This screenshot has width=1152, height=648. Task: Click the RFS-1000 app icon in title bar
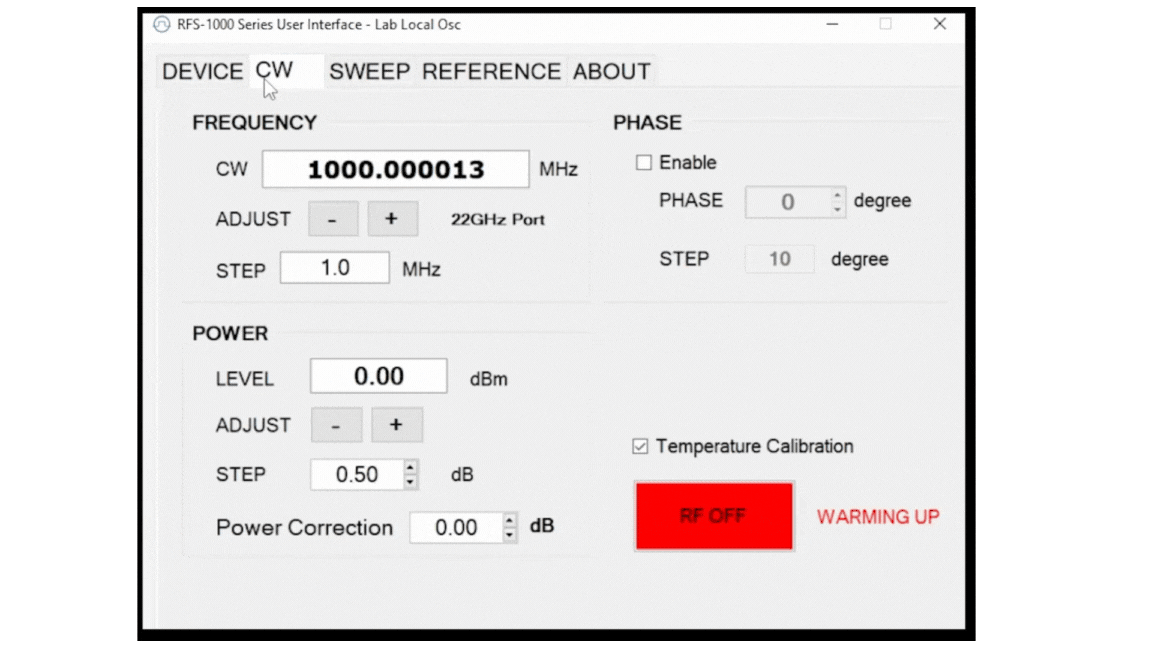161,25
